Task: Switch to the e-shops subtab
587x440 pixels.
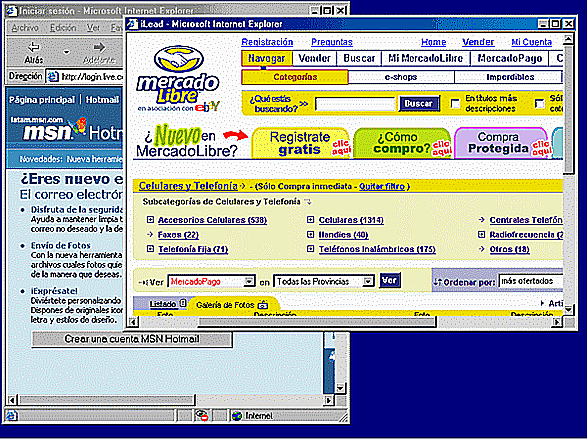Action: pyautogui.click(x=401, y=77)
